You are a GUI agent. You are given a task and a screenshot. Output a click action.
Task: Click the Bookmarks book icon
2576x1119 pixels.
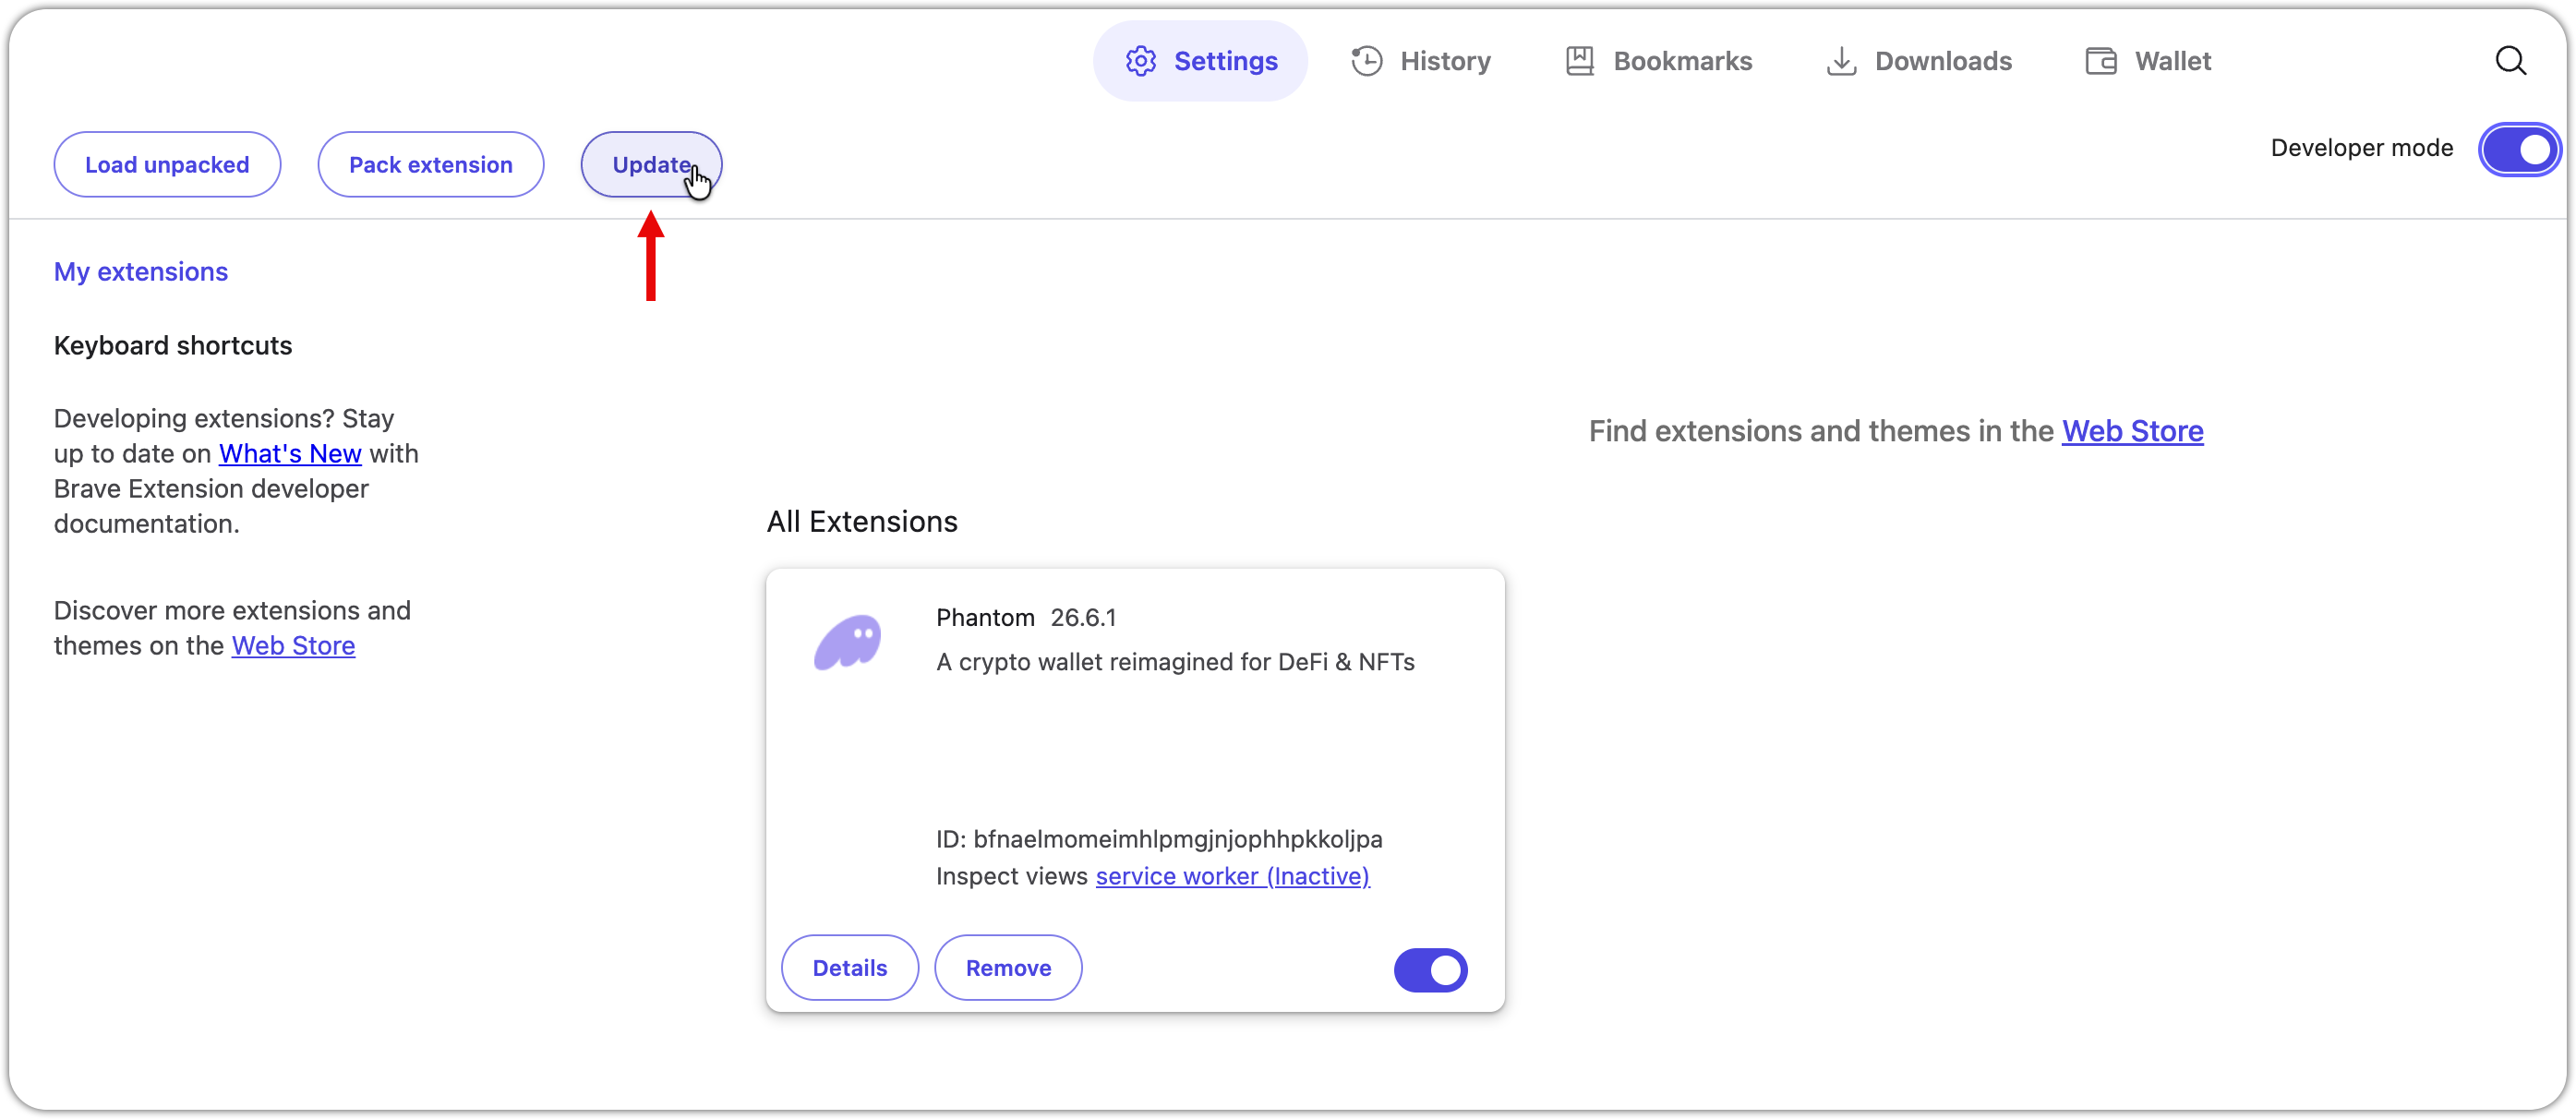pyautogui.click(x=1579, y=61)
